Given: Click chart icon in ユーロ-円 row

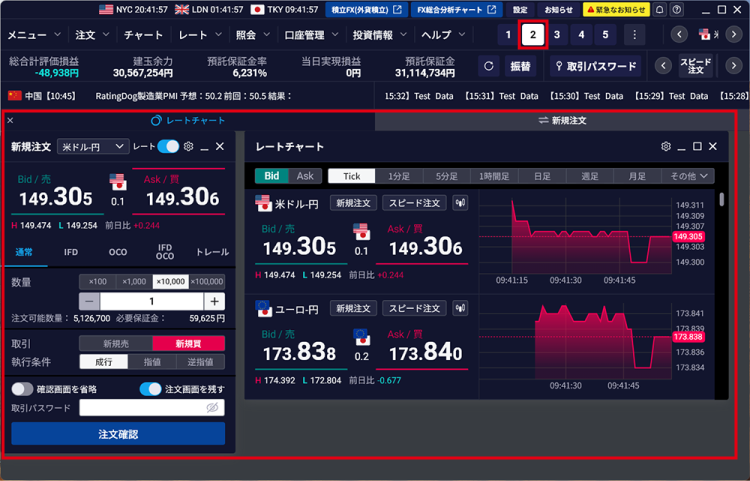Looking at the screenshot, I should pyautogui.click(x=461, y=309).
